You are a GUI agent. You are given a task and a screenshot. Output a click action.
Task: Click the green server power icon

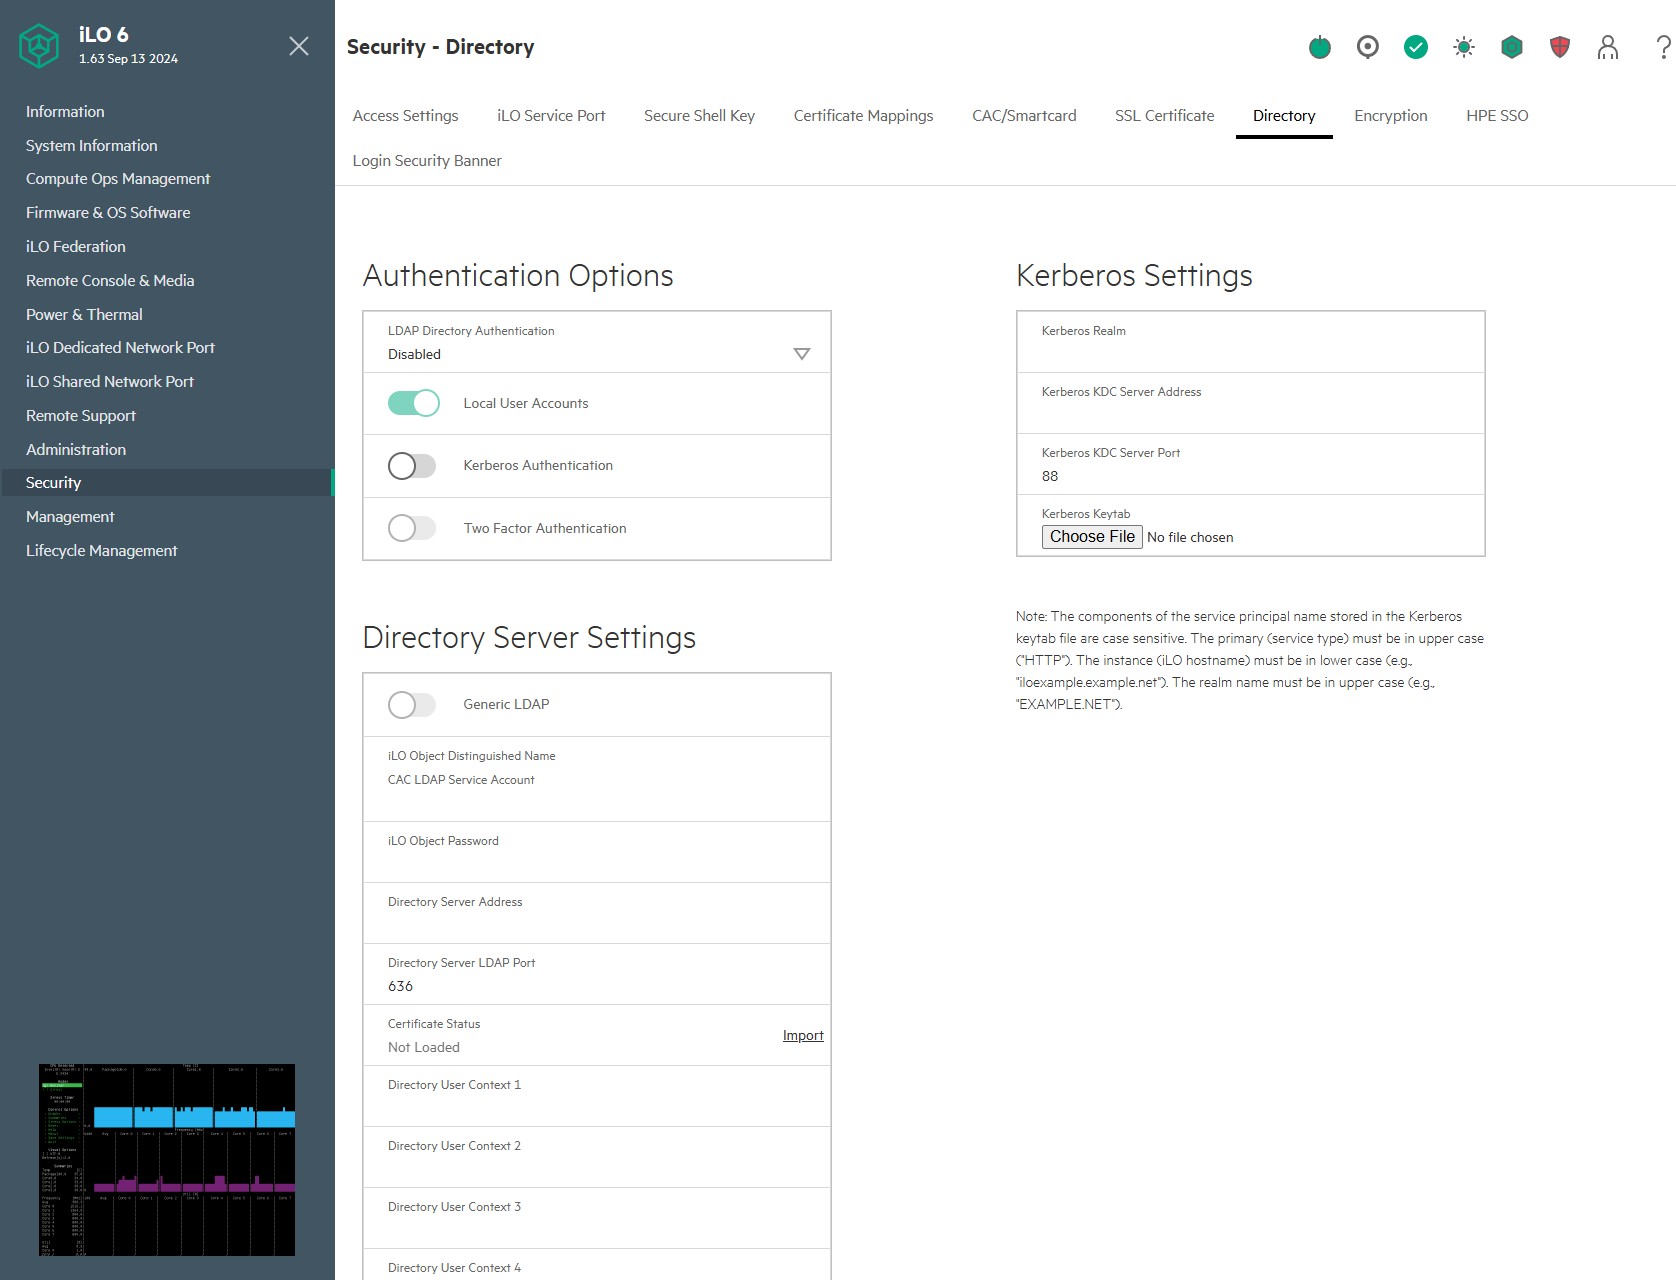tap(1319, 47)
